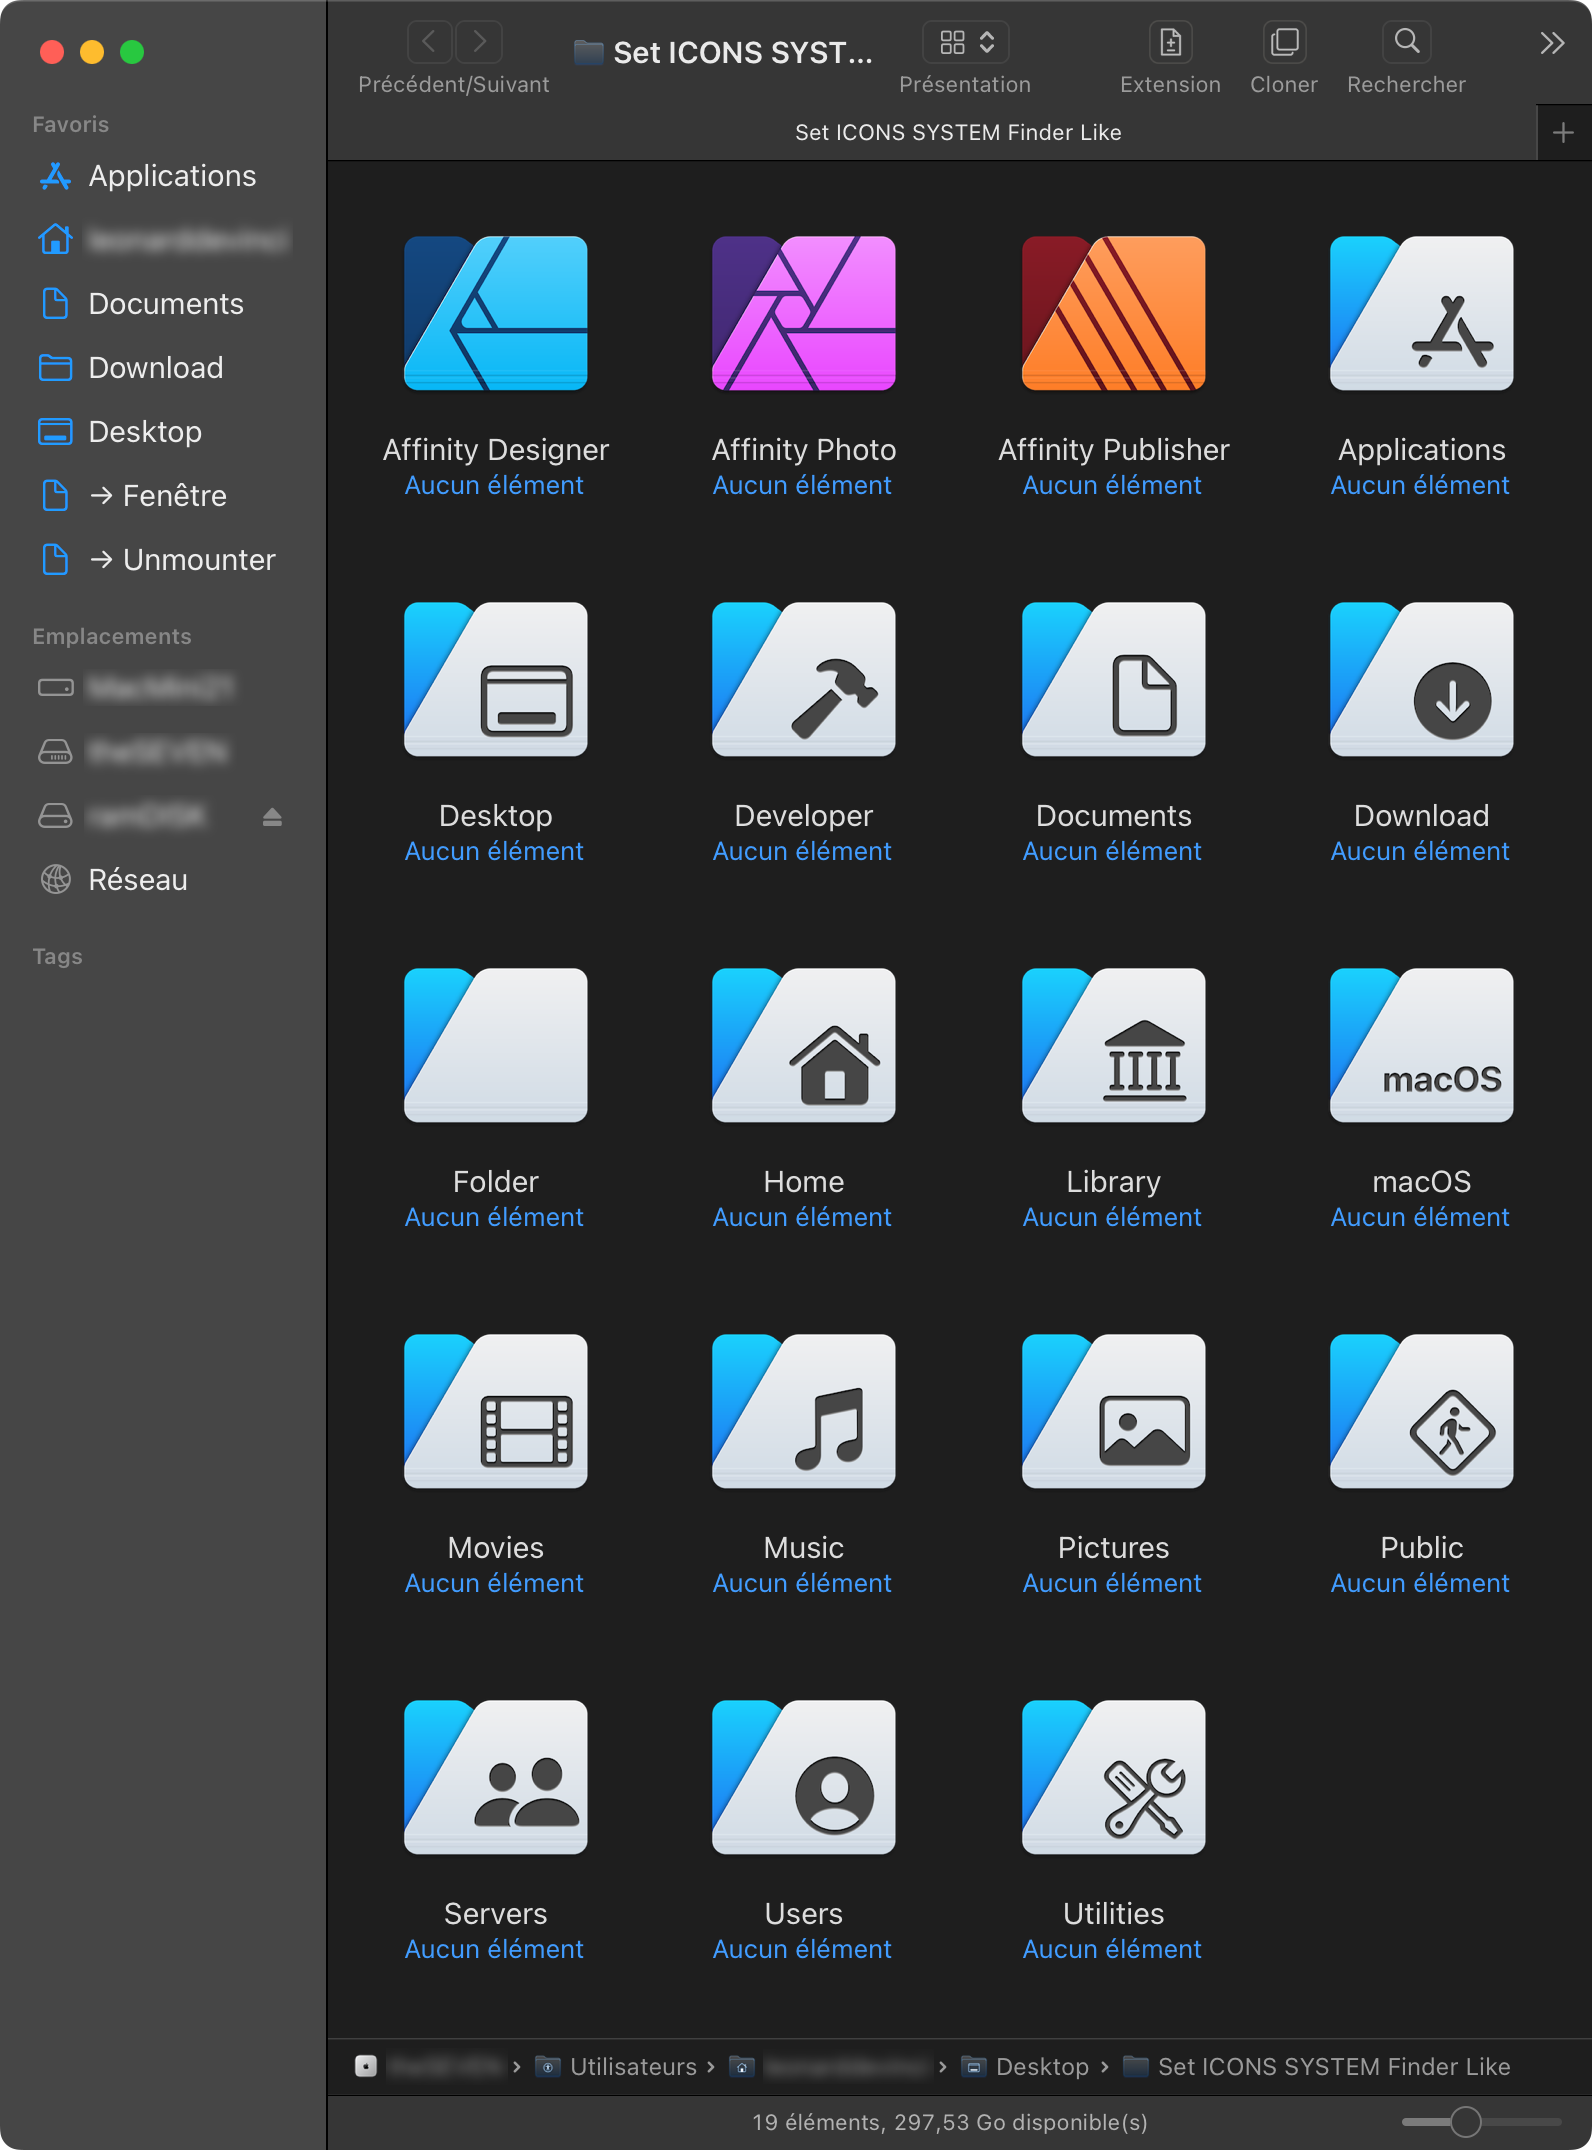Open the Présentation view mode dropdown
This screenshot has width=1592, height=2150.
[965, 42]
